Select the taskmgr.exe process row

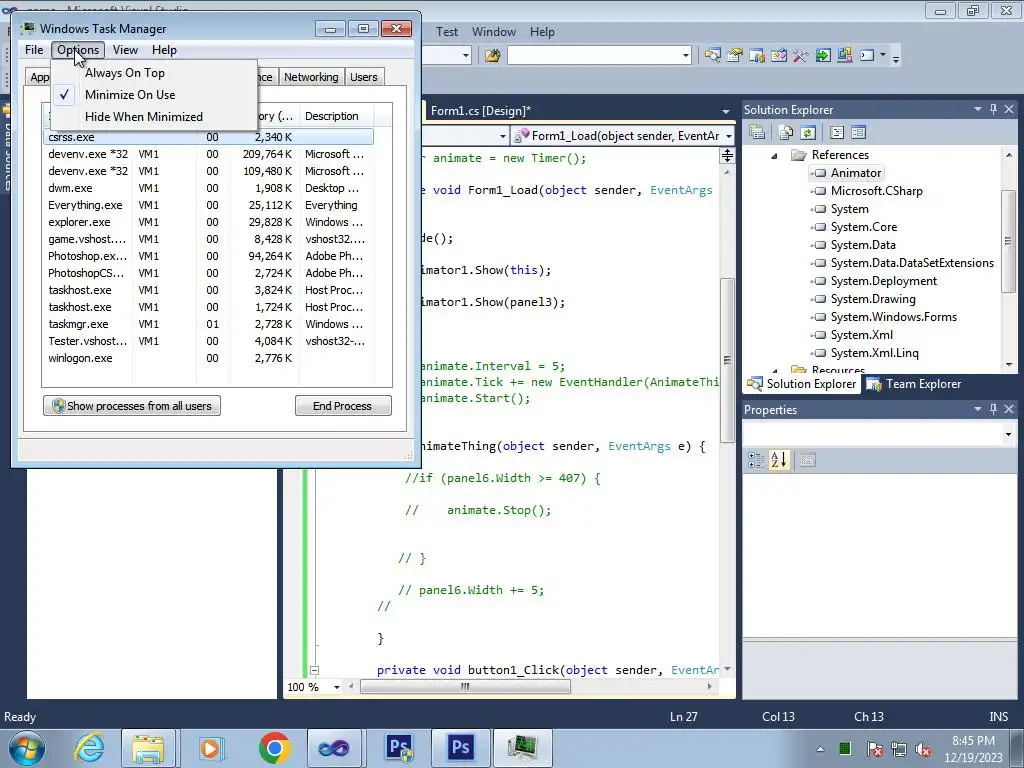click(x=209, y=324)
